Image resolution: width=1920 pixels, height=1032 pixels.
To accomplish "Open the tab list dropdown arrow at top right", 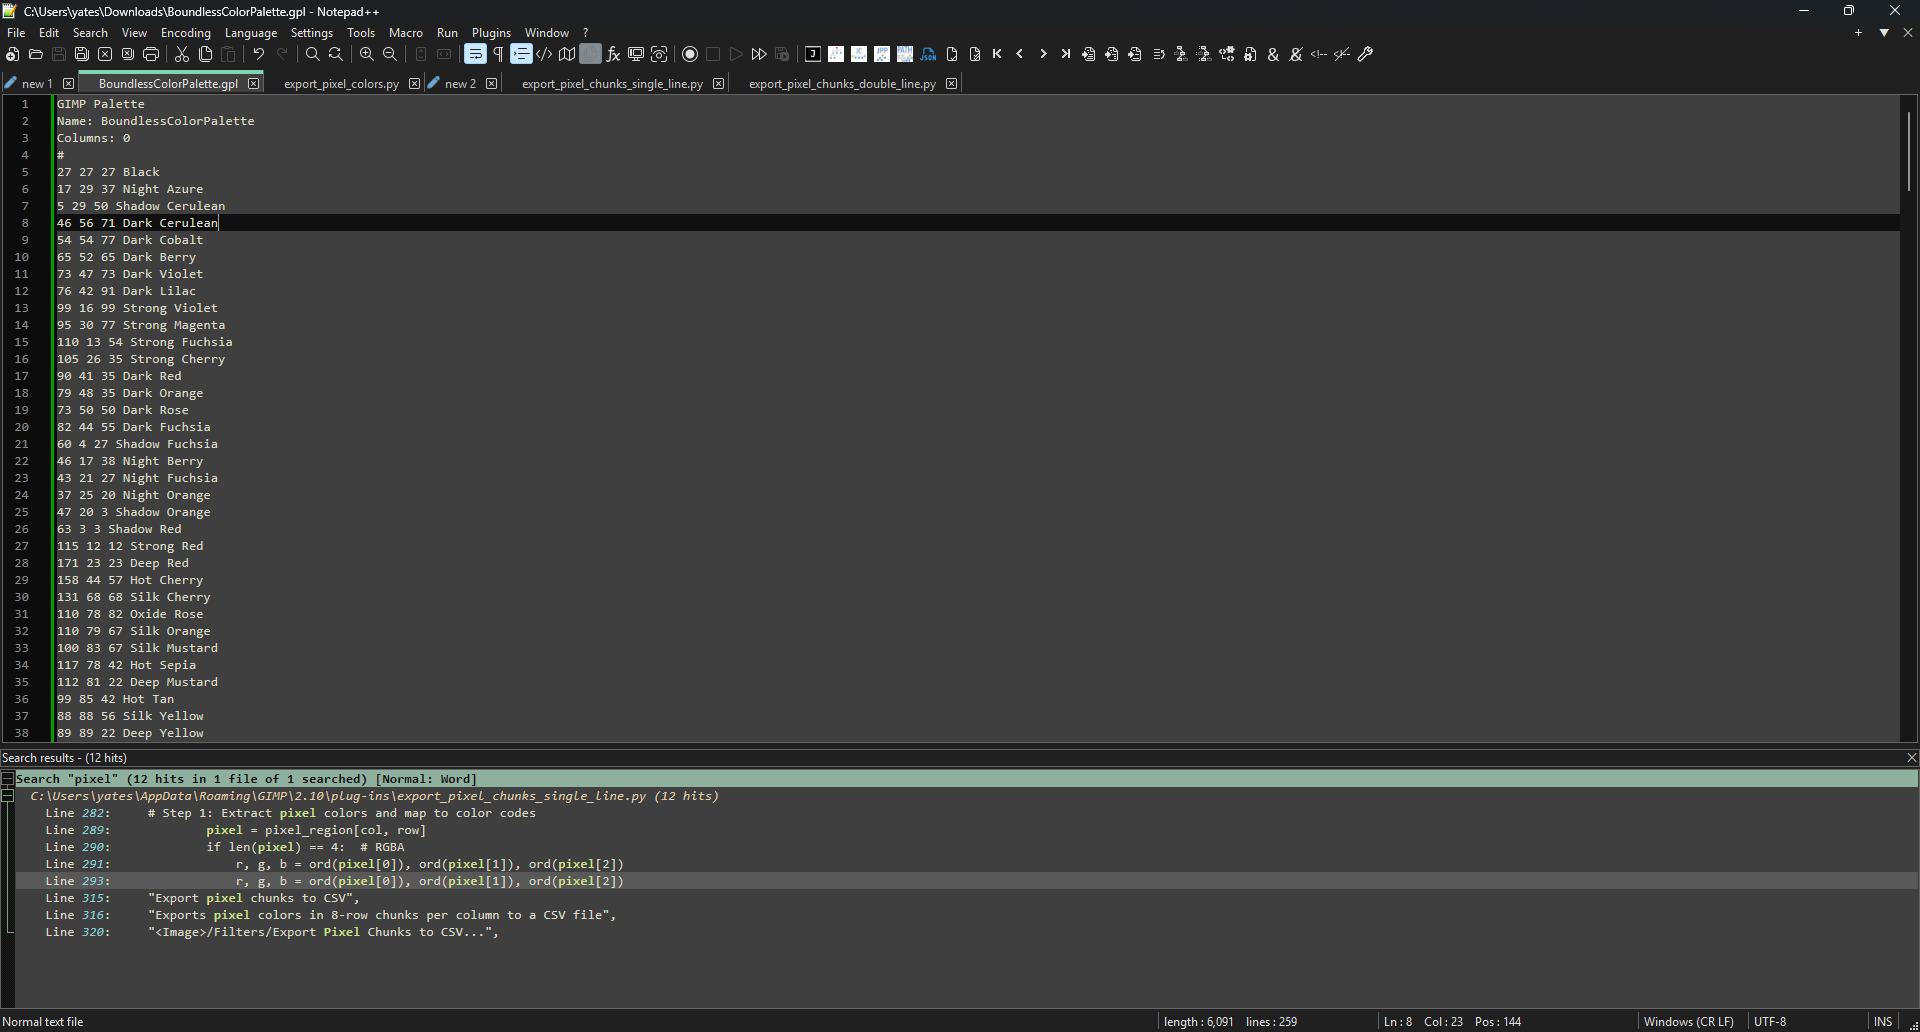I will point(1884,33).
